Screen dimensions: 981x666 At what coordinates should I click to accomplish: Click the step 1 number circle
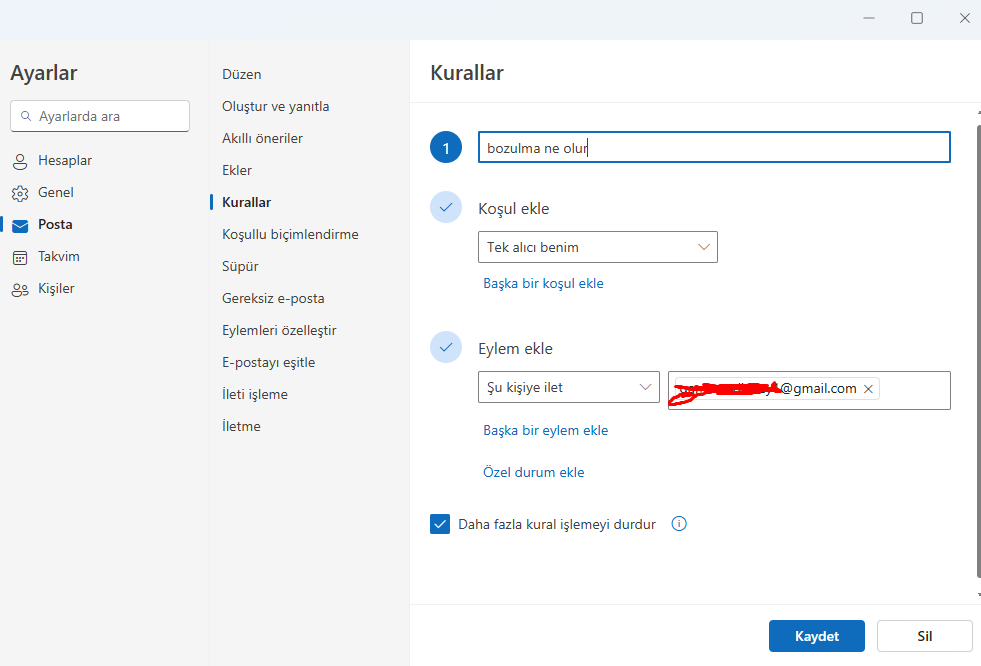click(x=446, y=148)
